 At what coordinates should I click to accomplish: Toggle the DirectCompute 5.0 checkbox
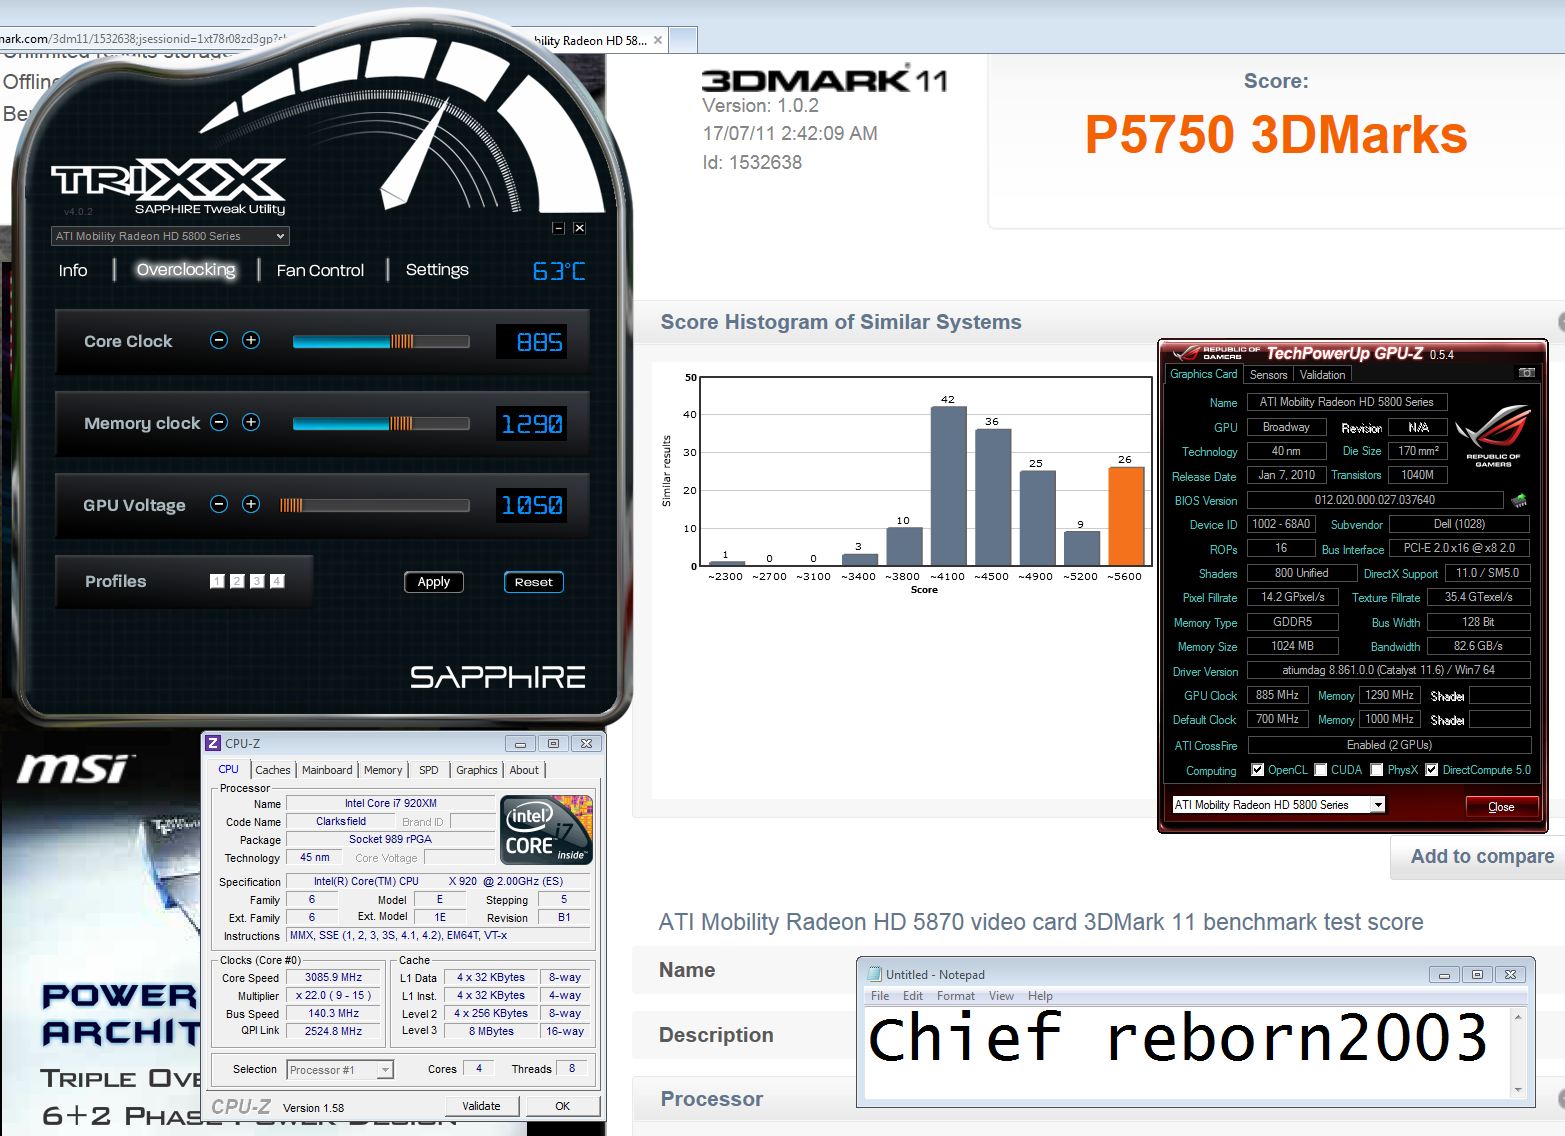point(1432,770)
